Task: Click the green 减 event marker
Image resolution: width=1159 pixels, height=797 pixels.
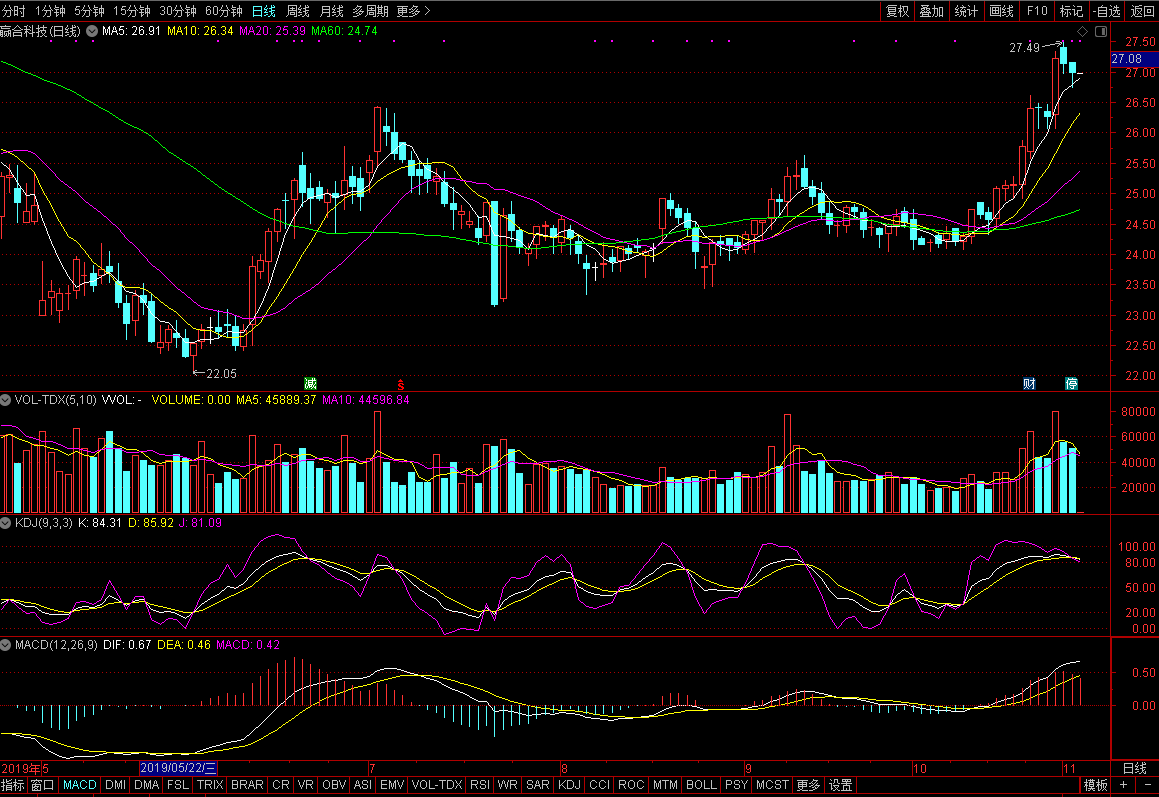Action: coord(310,384)
